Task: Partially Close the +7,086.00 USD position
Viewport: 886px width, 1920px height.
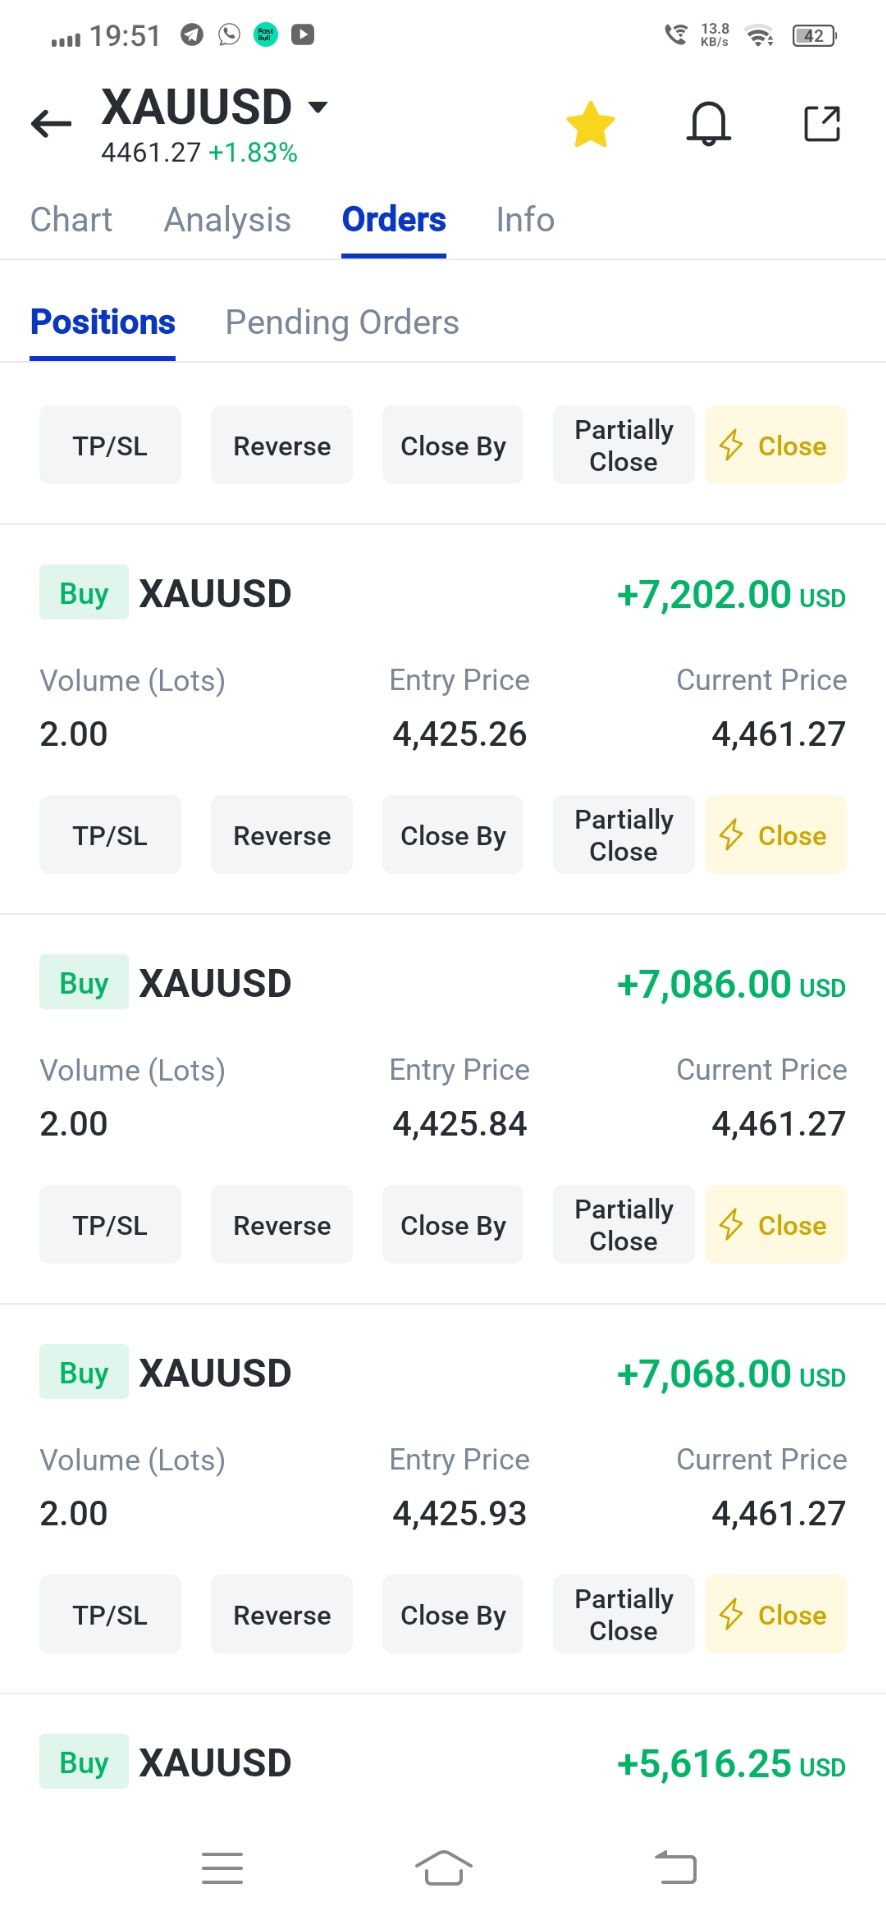Action: (x=623, y=1225)
